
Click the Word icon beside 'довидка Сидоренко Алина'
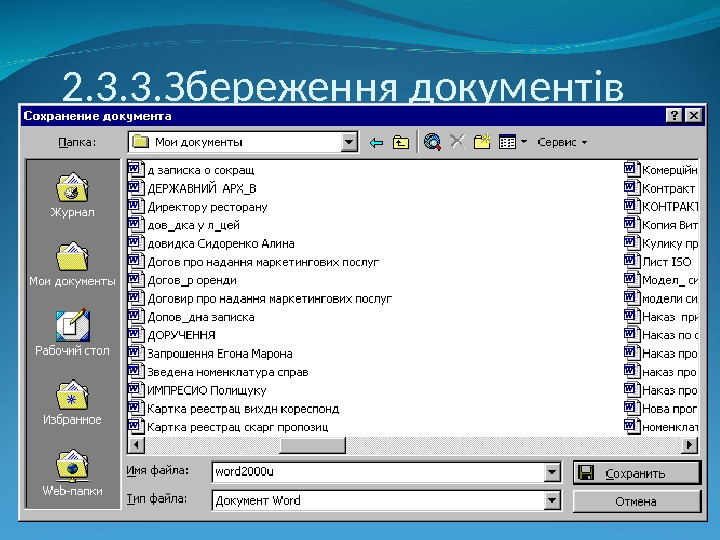click(135, 243)
